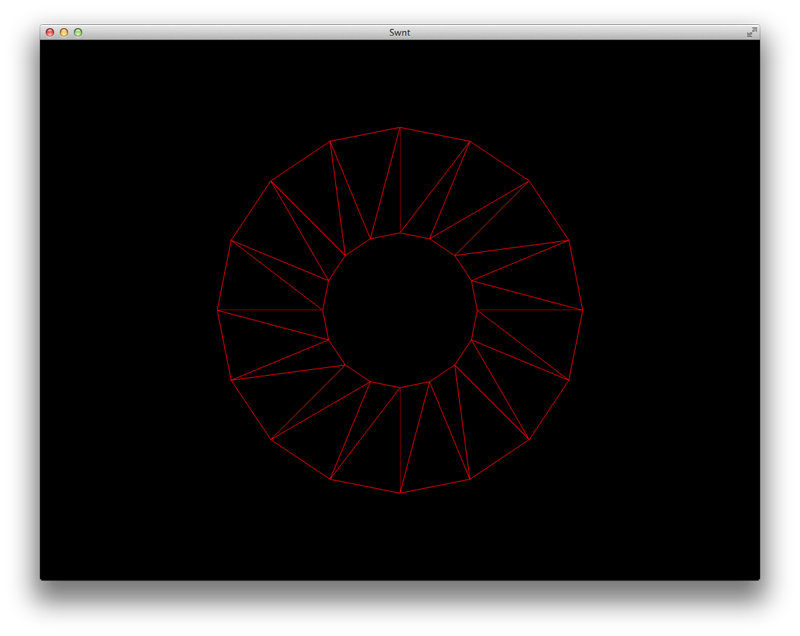The width and height of the screenshot is (800, 636).
Task: Click the rightmost vertex of the outer ring
Action: point(583,310)
